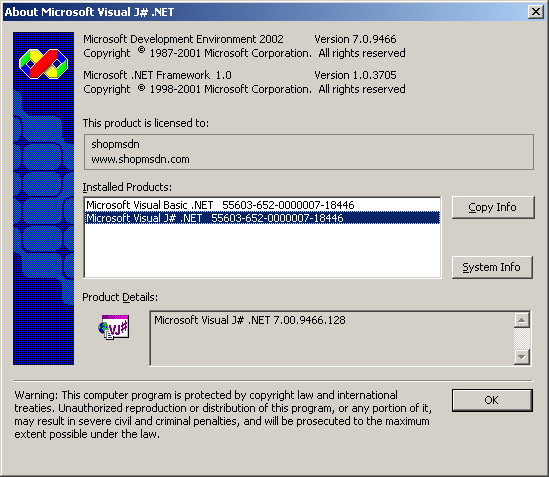Click the VJ# product details icon
This screenshot has width=549, height=477.
pyautogui.click(x=113, y=327)
